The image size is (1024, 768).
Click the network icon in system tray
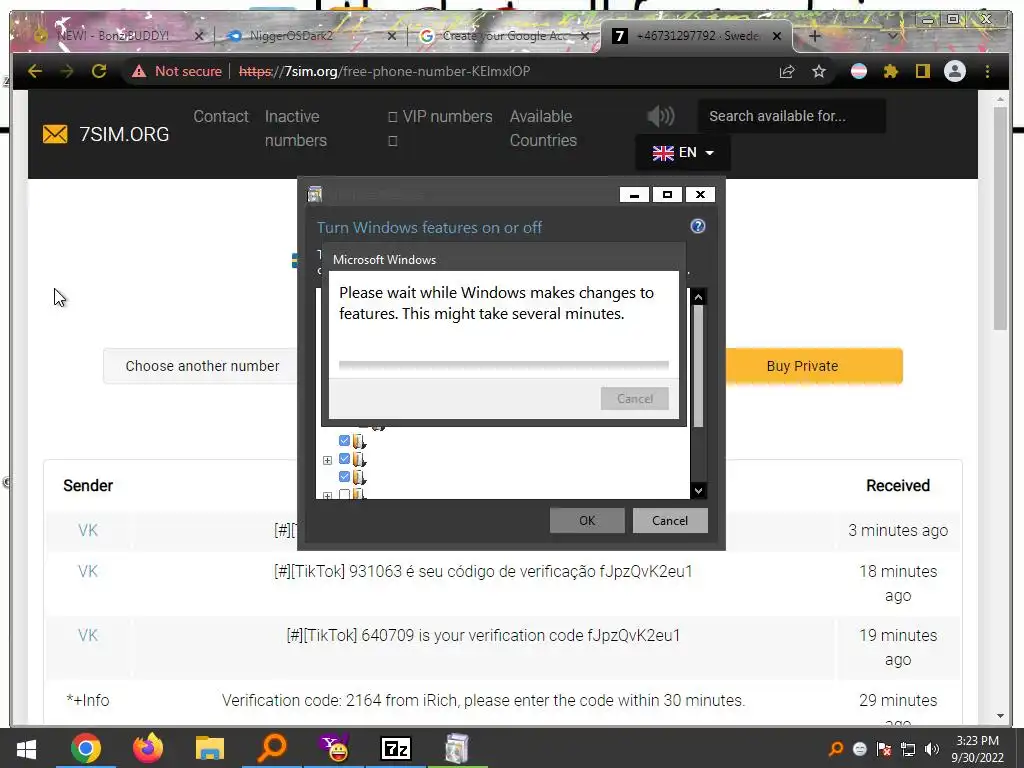coord(908,749)
